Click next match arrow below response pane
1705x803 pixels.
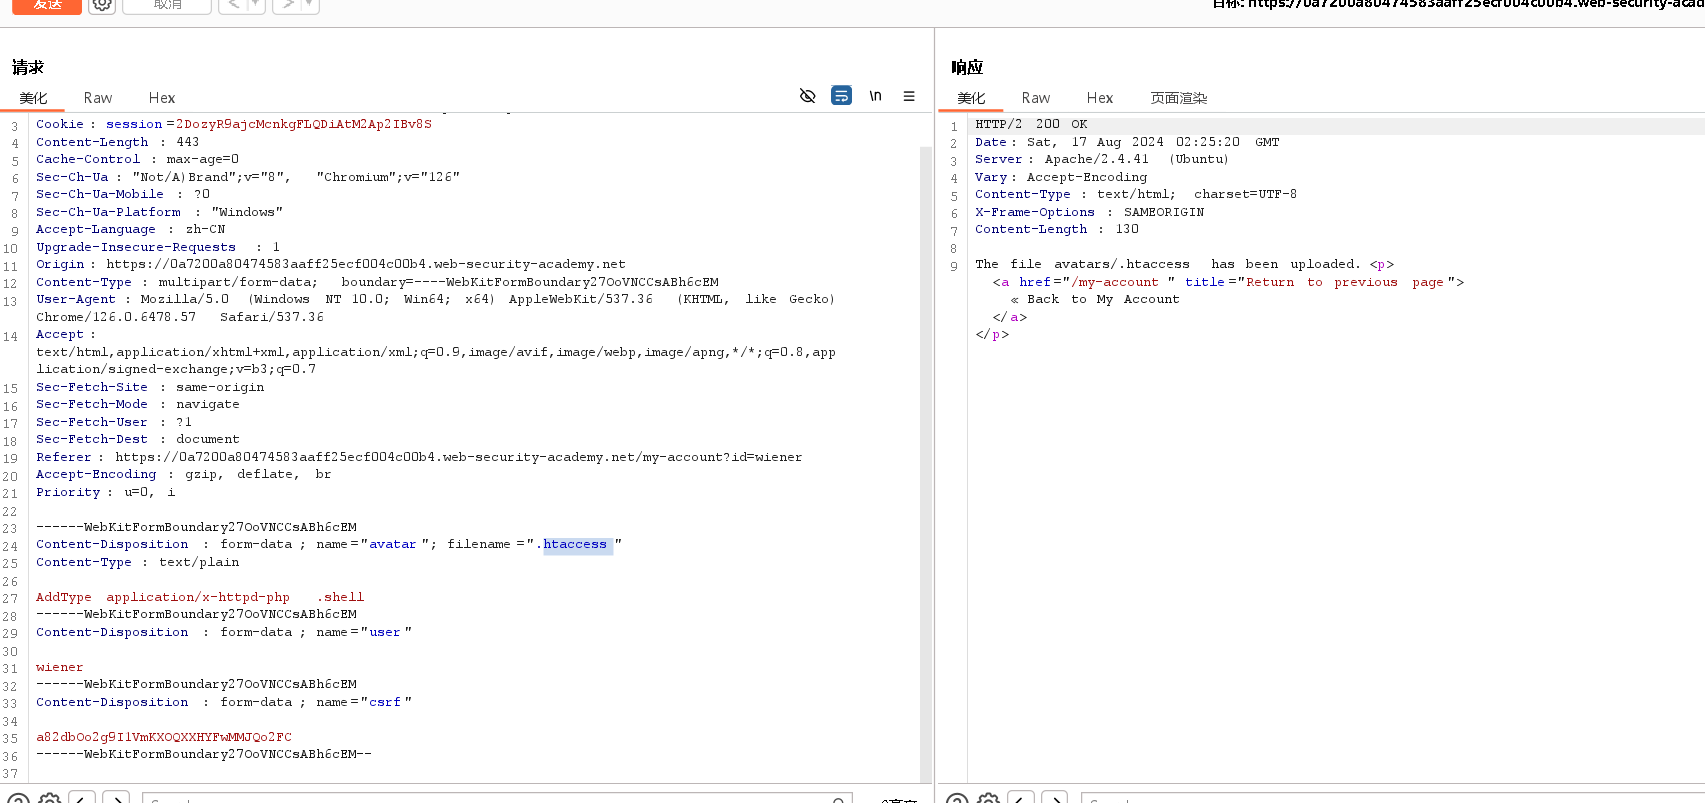(x=1055, y=799)
